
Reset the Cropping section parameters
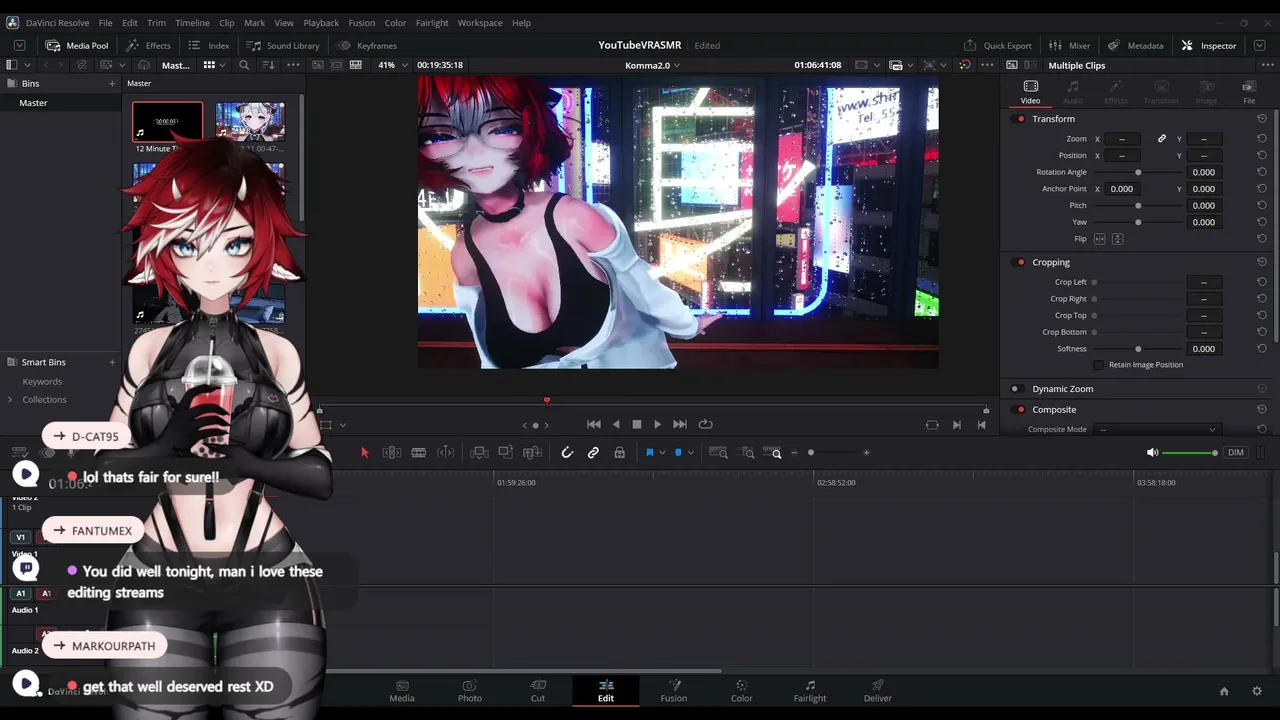(1262, 262)
